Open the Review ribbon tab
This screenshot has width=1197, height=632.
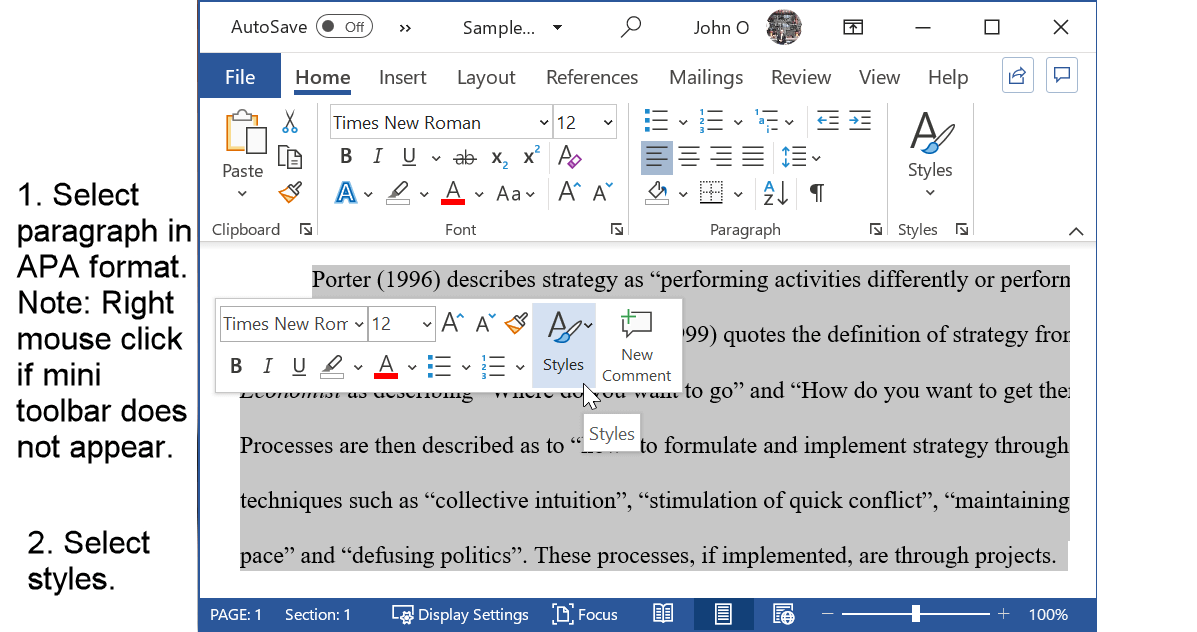[x=800, y=77]
